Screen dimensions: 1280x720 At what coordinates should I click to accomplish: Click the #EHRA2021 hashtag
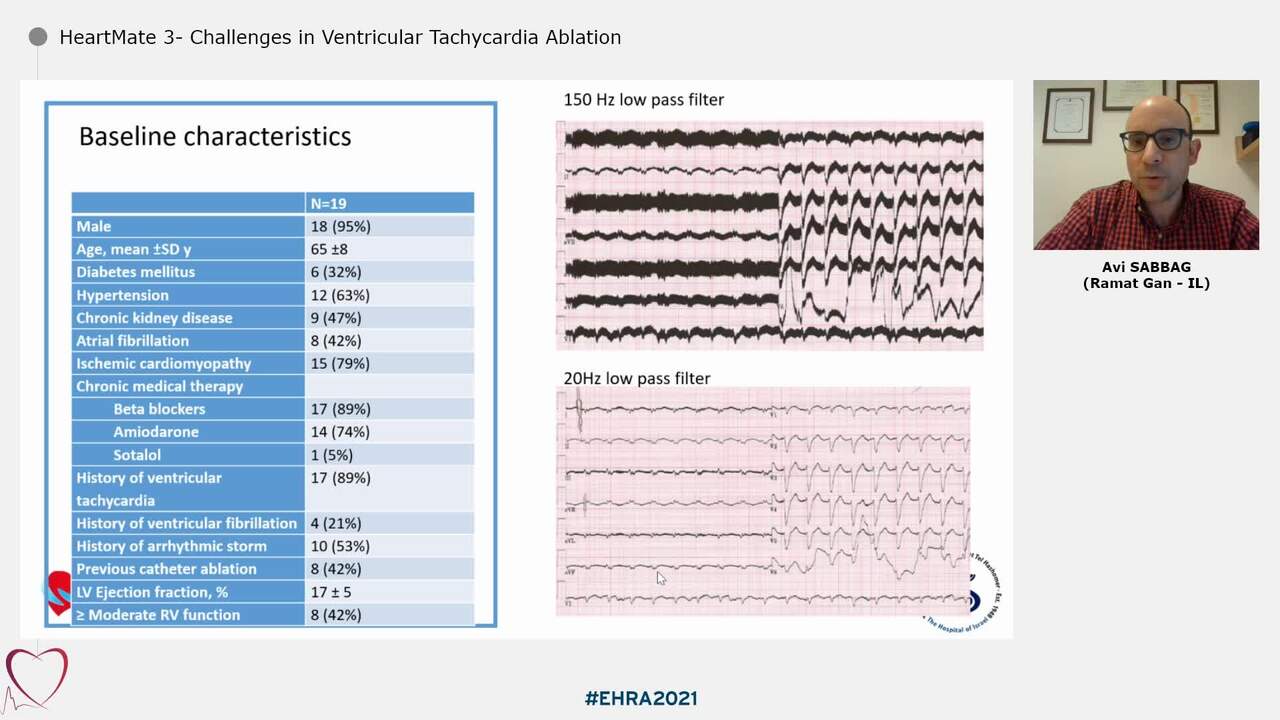(x=641, y=698)
